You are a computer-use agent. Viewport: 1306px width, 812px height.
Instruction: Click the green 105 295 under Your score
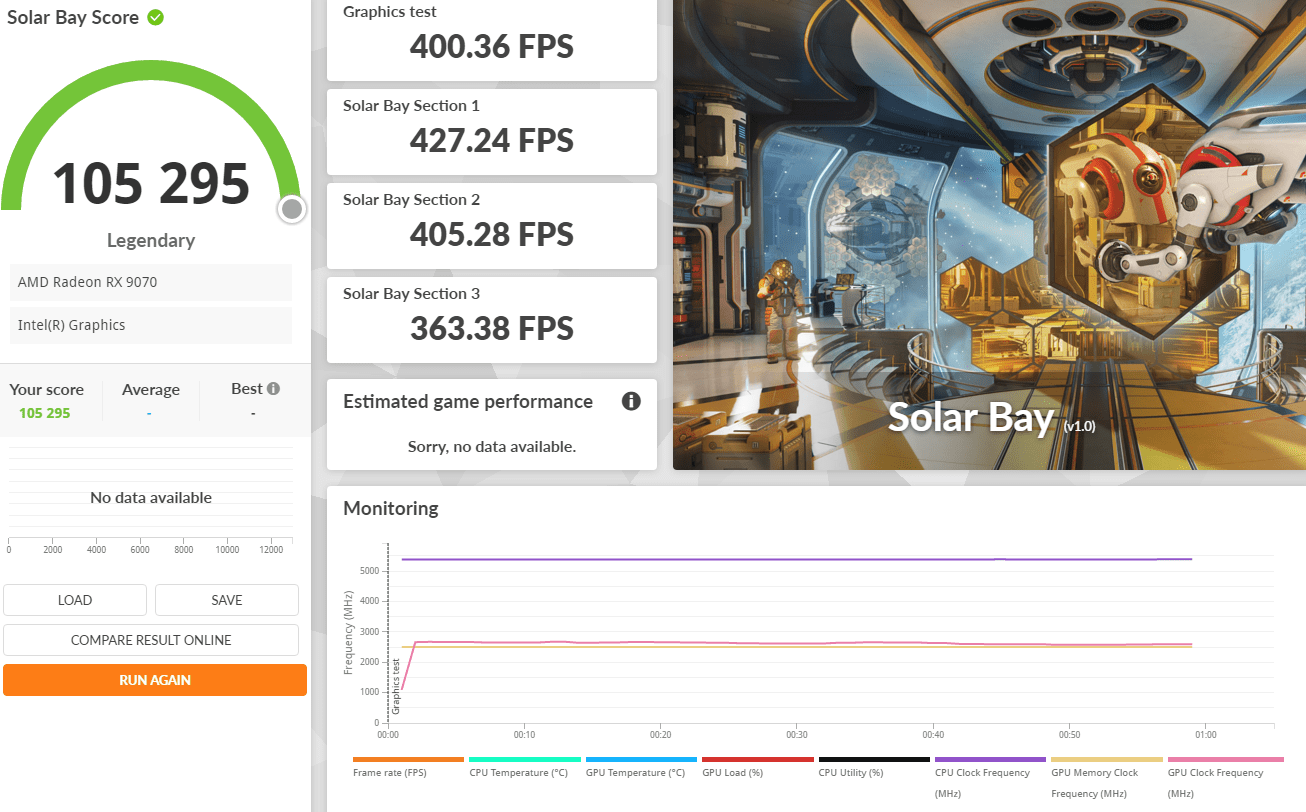[x=45, y=413]
